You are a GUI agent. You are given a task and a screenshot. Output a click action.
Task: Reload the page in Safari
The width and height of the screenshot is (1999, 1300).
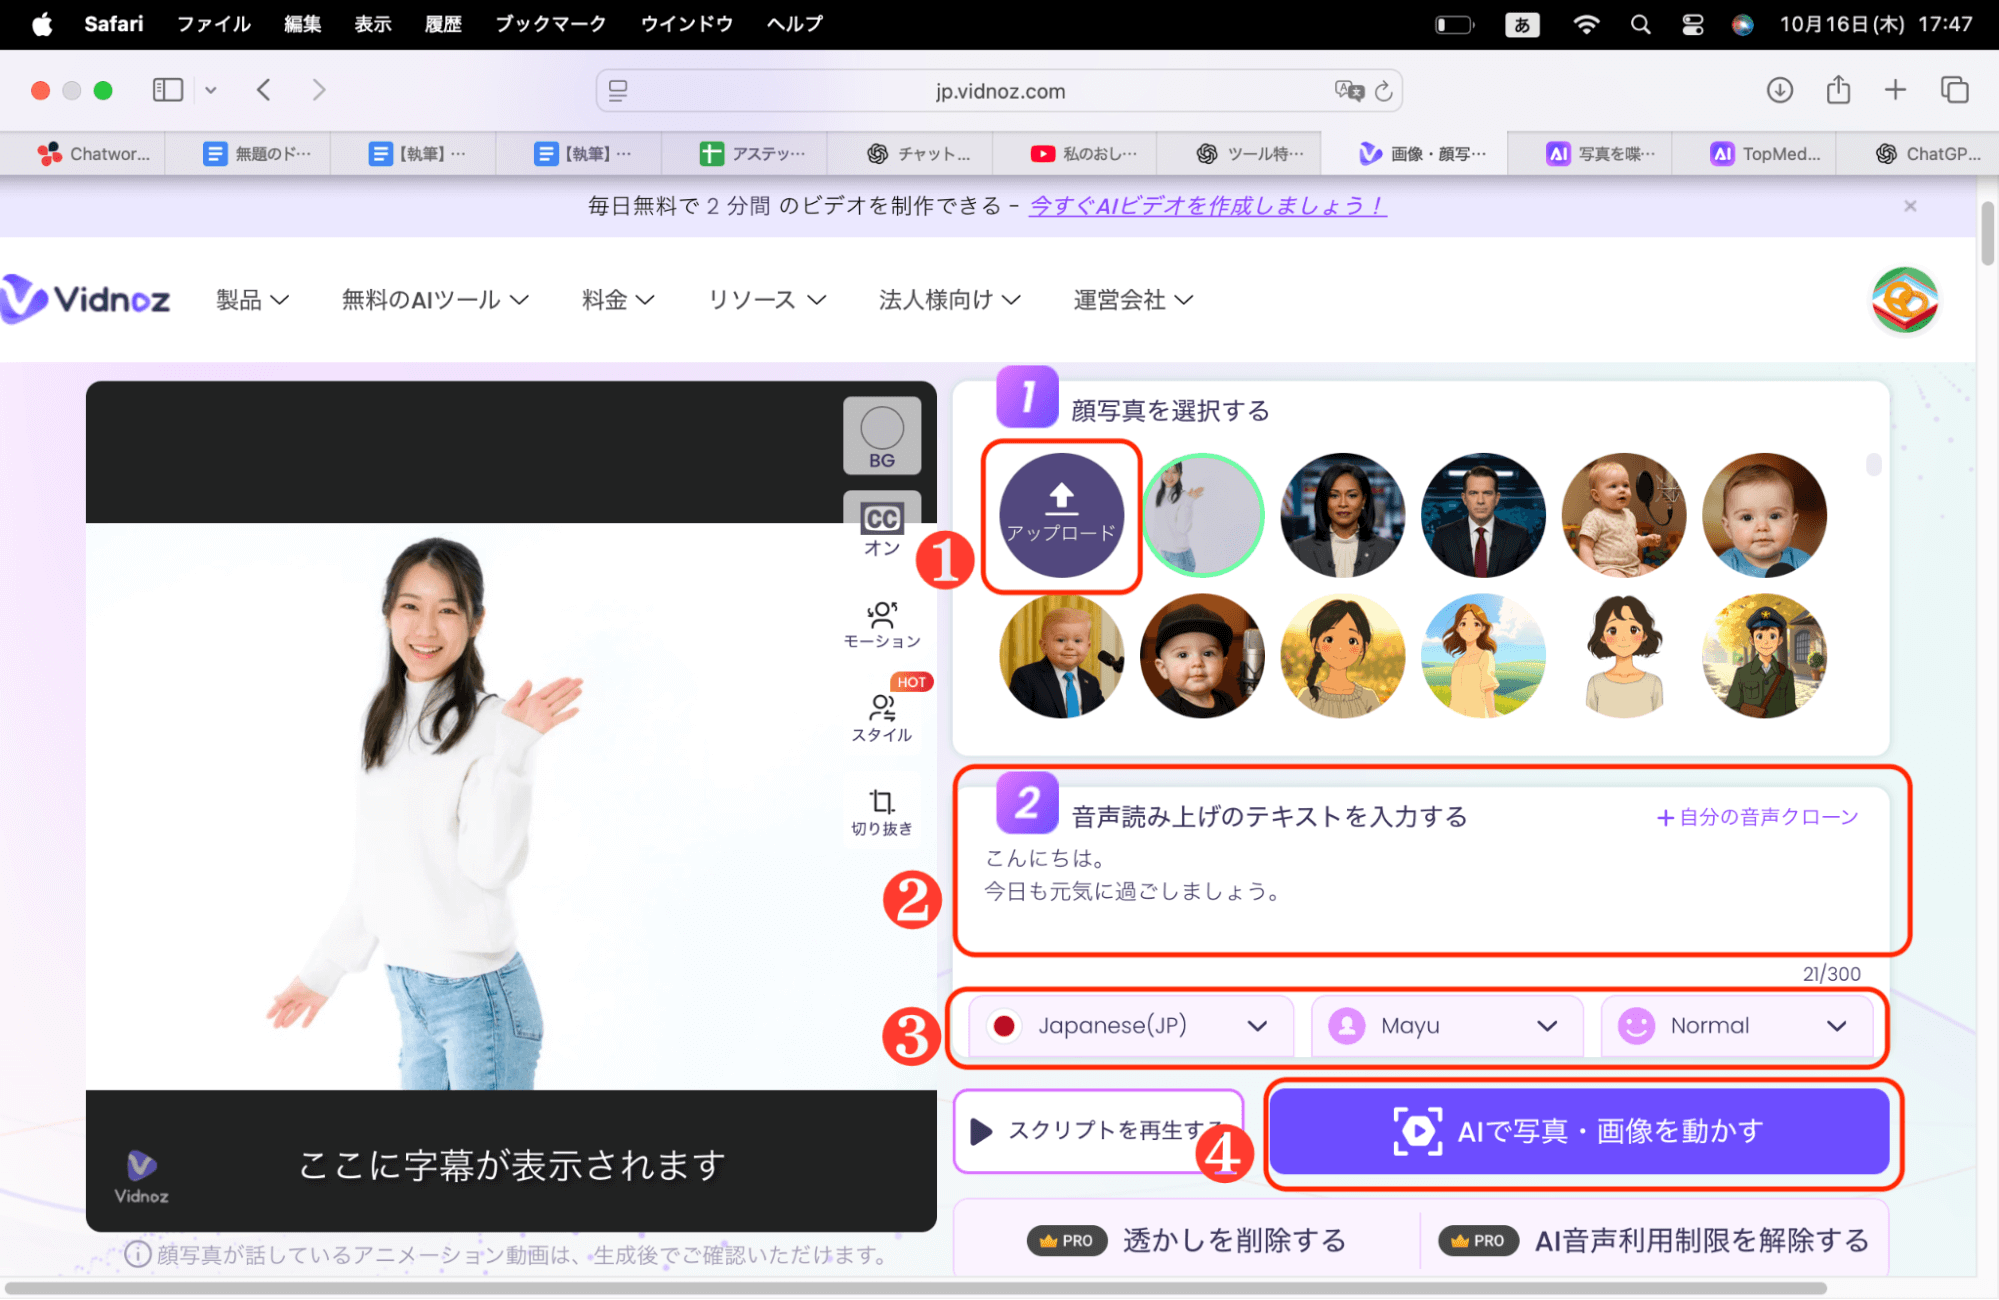pos(1384,90)
